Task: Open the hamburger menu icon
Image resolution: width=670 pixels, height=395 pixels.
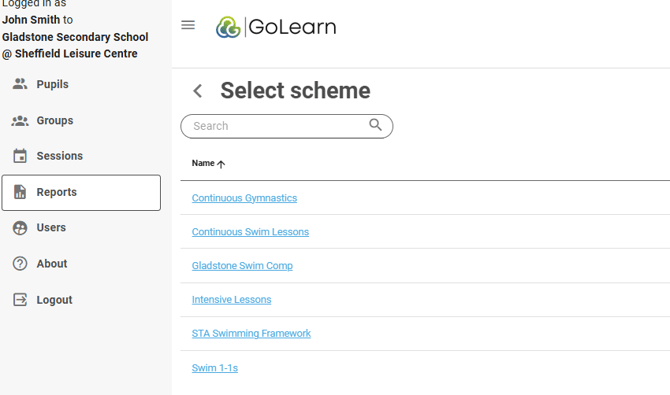Action: (x=188, y=25)
